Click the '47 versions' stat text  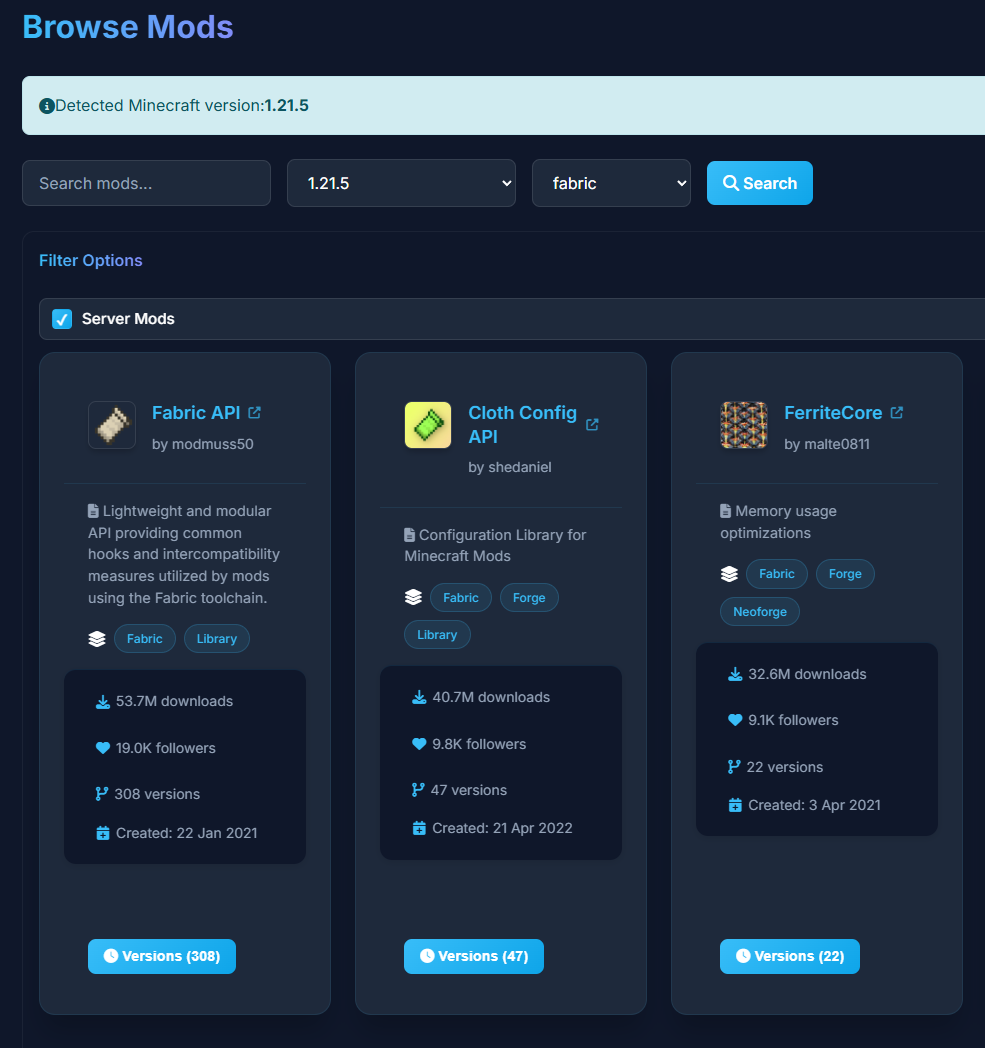coord(468,790)
